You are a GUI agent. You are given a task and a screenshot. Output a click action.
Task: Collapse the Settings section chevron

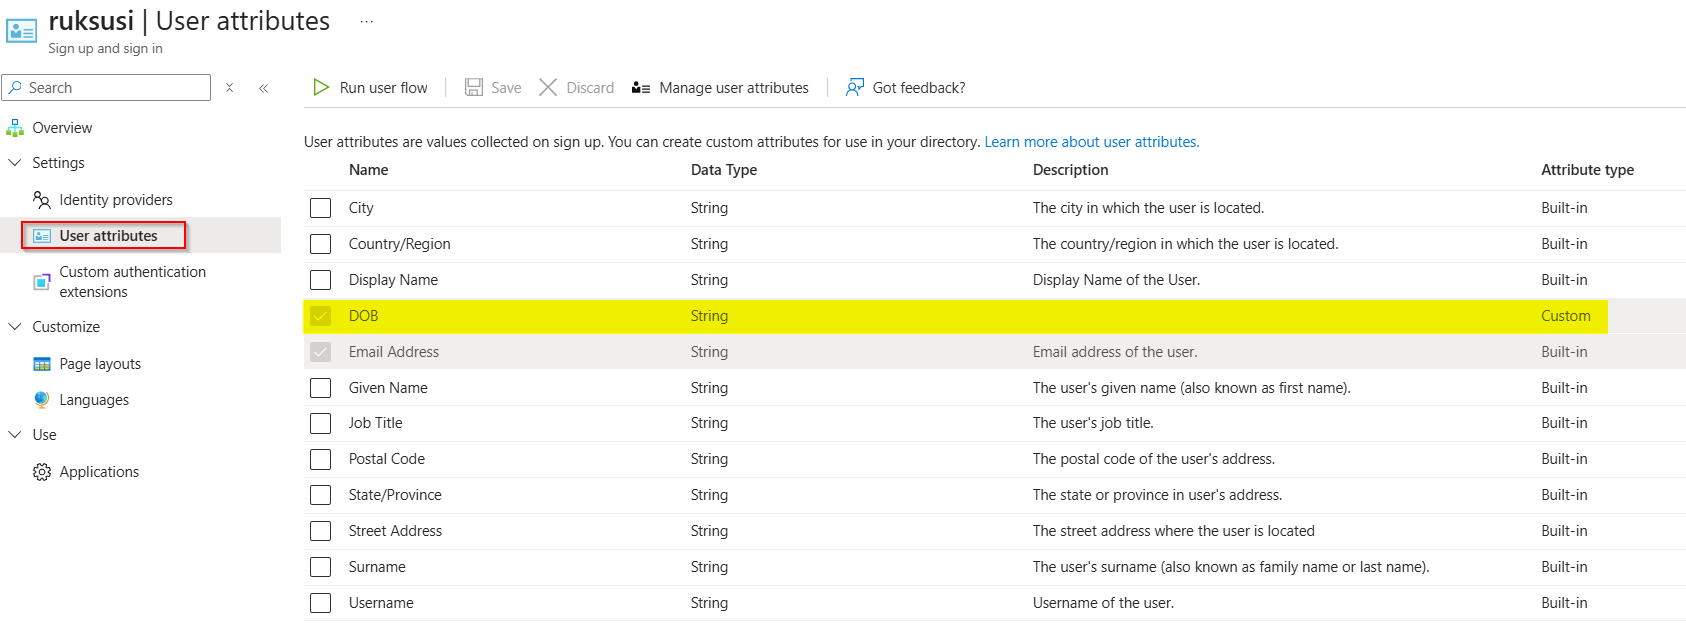click(x=15, y=163)
